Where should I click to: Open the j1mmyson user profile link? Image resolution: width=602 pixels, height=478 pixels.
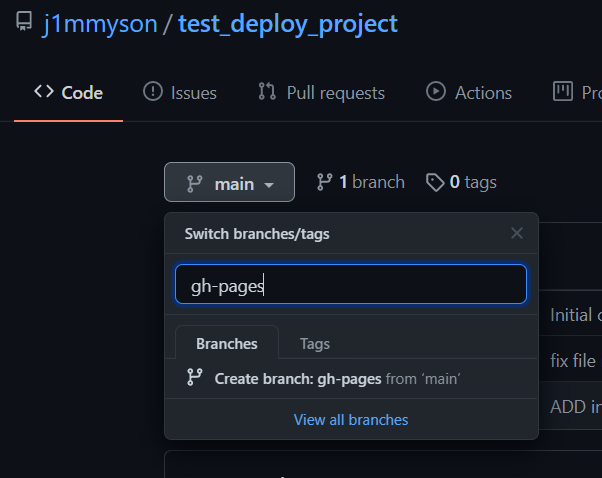click(x=100, y=24)
